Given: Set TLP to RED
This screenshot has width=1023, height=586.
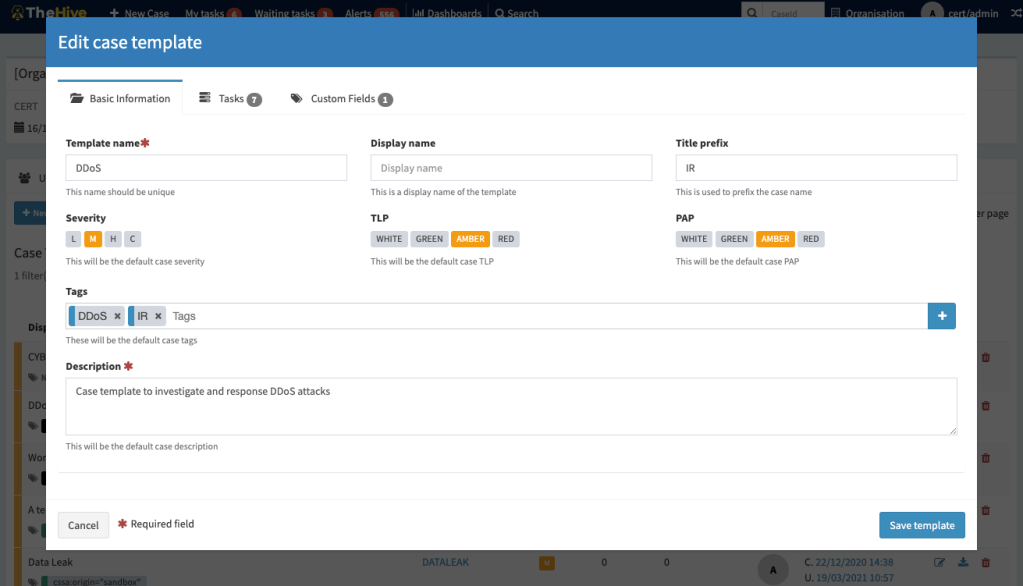Looking at the screenshot, I should (505, 239).
